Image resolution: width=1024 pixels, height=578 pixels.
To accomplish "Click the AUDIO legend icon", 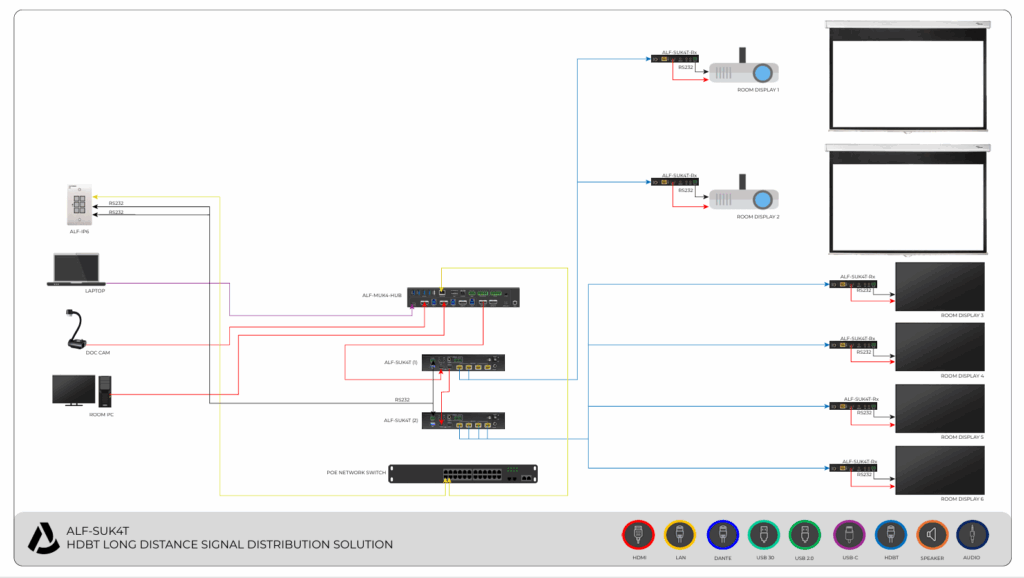I will click(972, 535).
